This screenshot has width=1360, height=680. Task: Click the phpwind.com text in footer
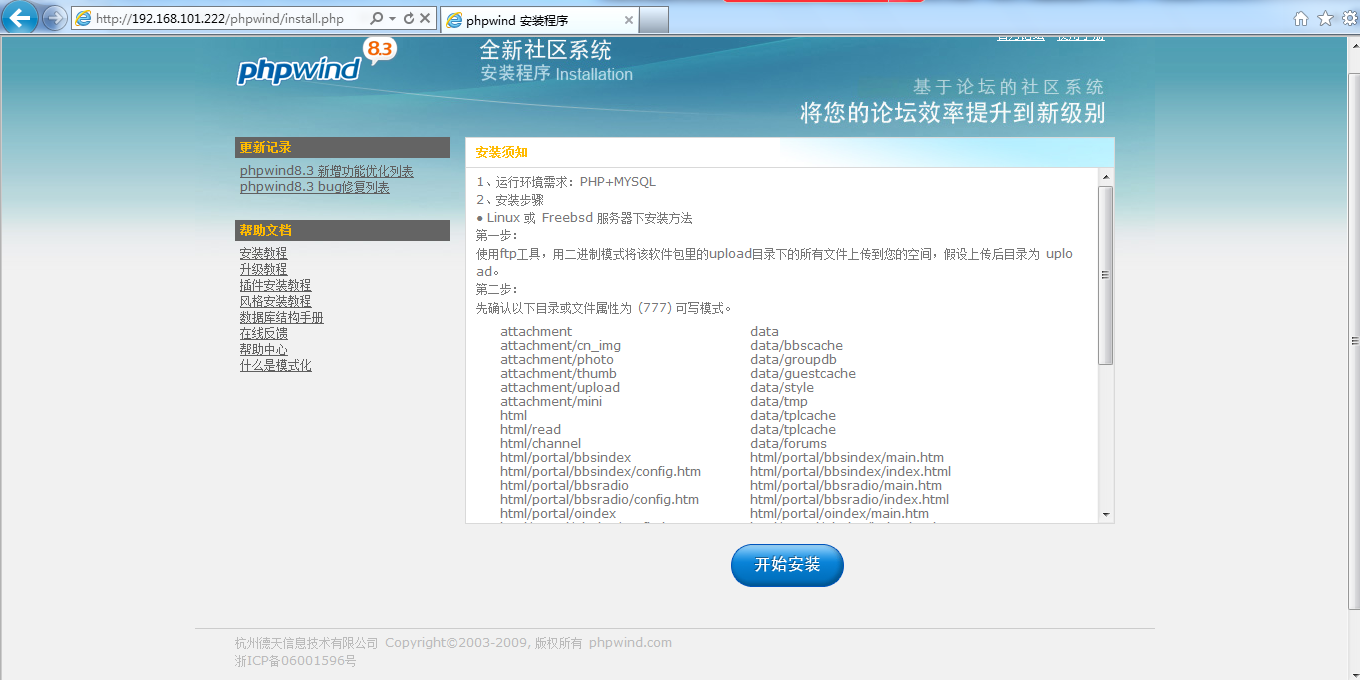[630, 643]
